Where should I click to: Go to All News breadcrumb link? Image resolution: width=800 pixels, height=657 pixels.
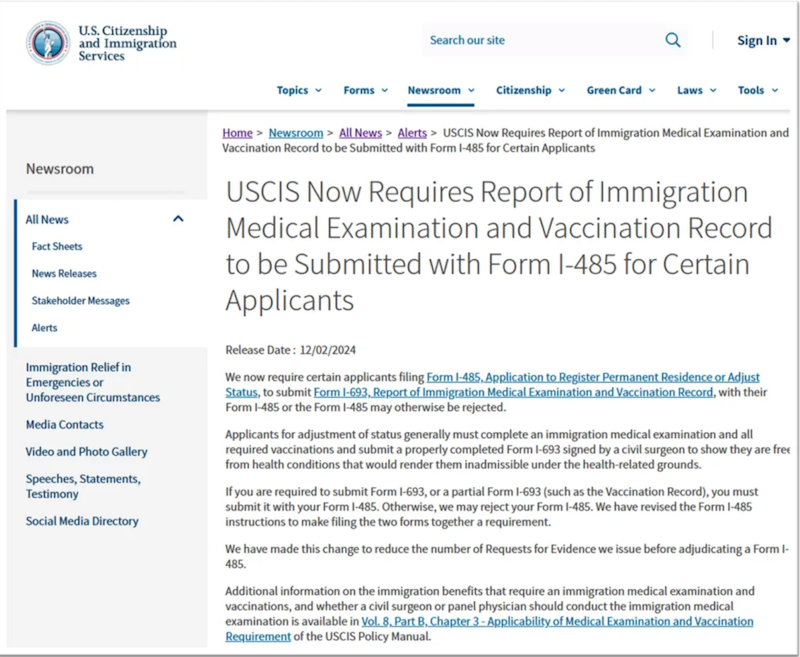click(360, 133)
